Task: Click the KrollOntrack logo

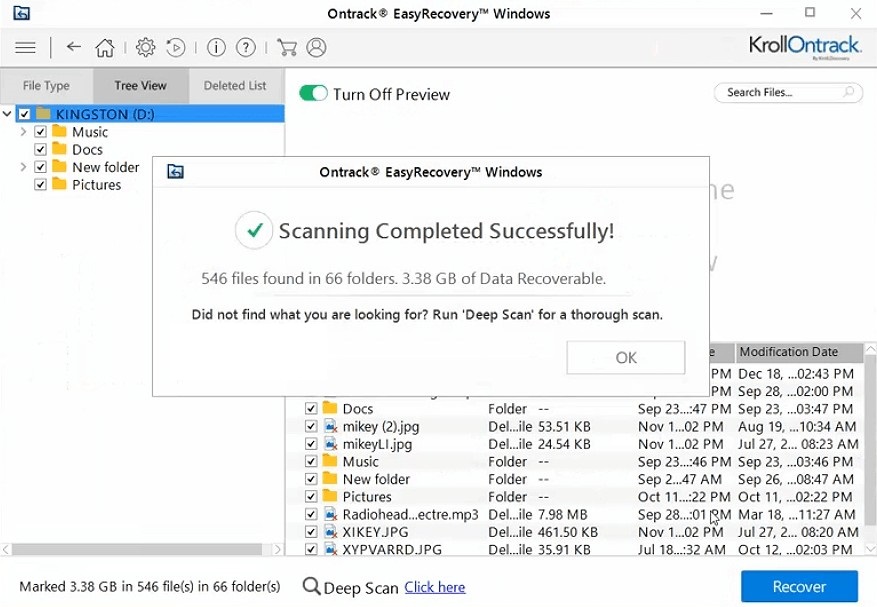Action: (x=805, y=47)
